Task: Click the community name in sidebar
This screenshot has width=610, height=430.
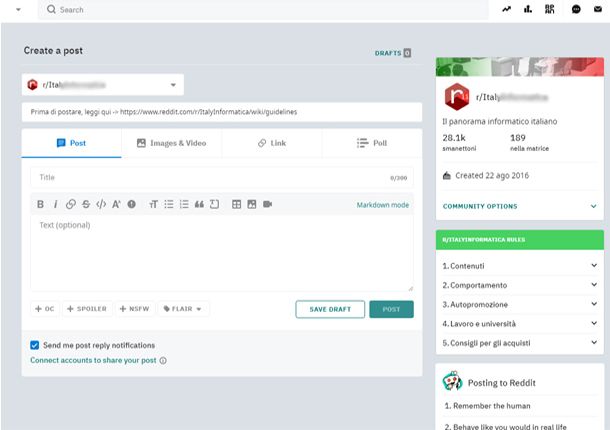Action: (x=512, y=97)
